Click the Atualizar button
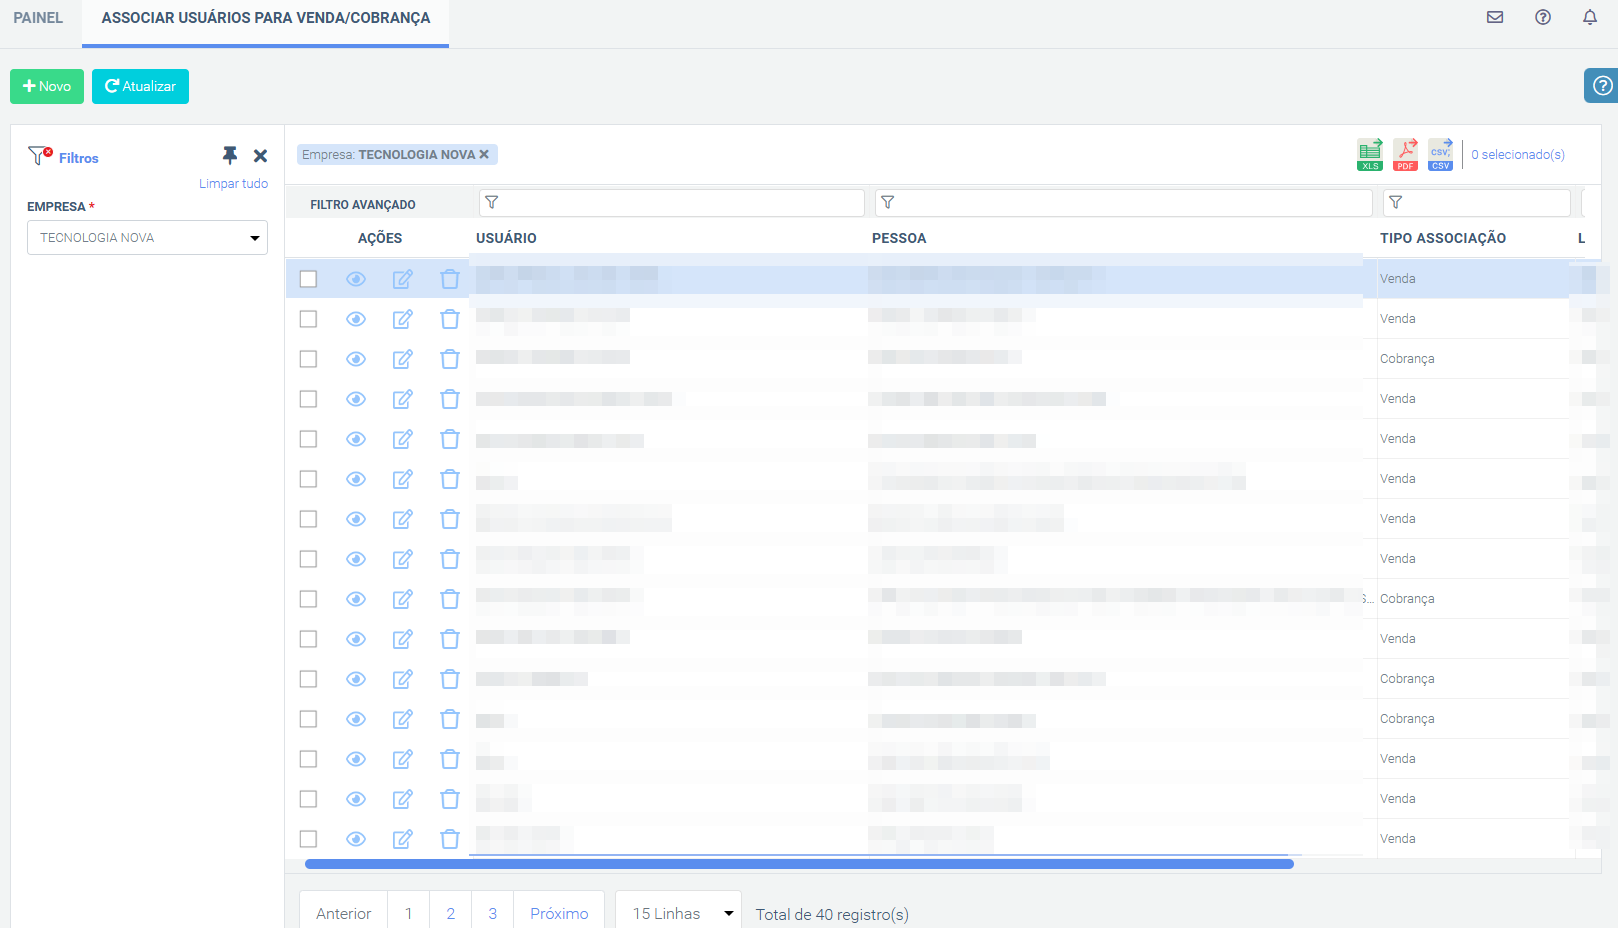1618x928 pixels. click(x=140, y=86)
